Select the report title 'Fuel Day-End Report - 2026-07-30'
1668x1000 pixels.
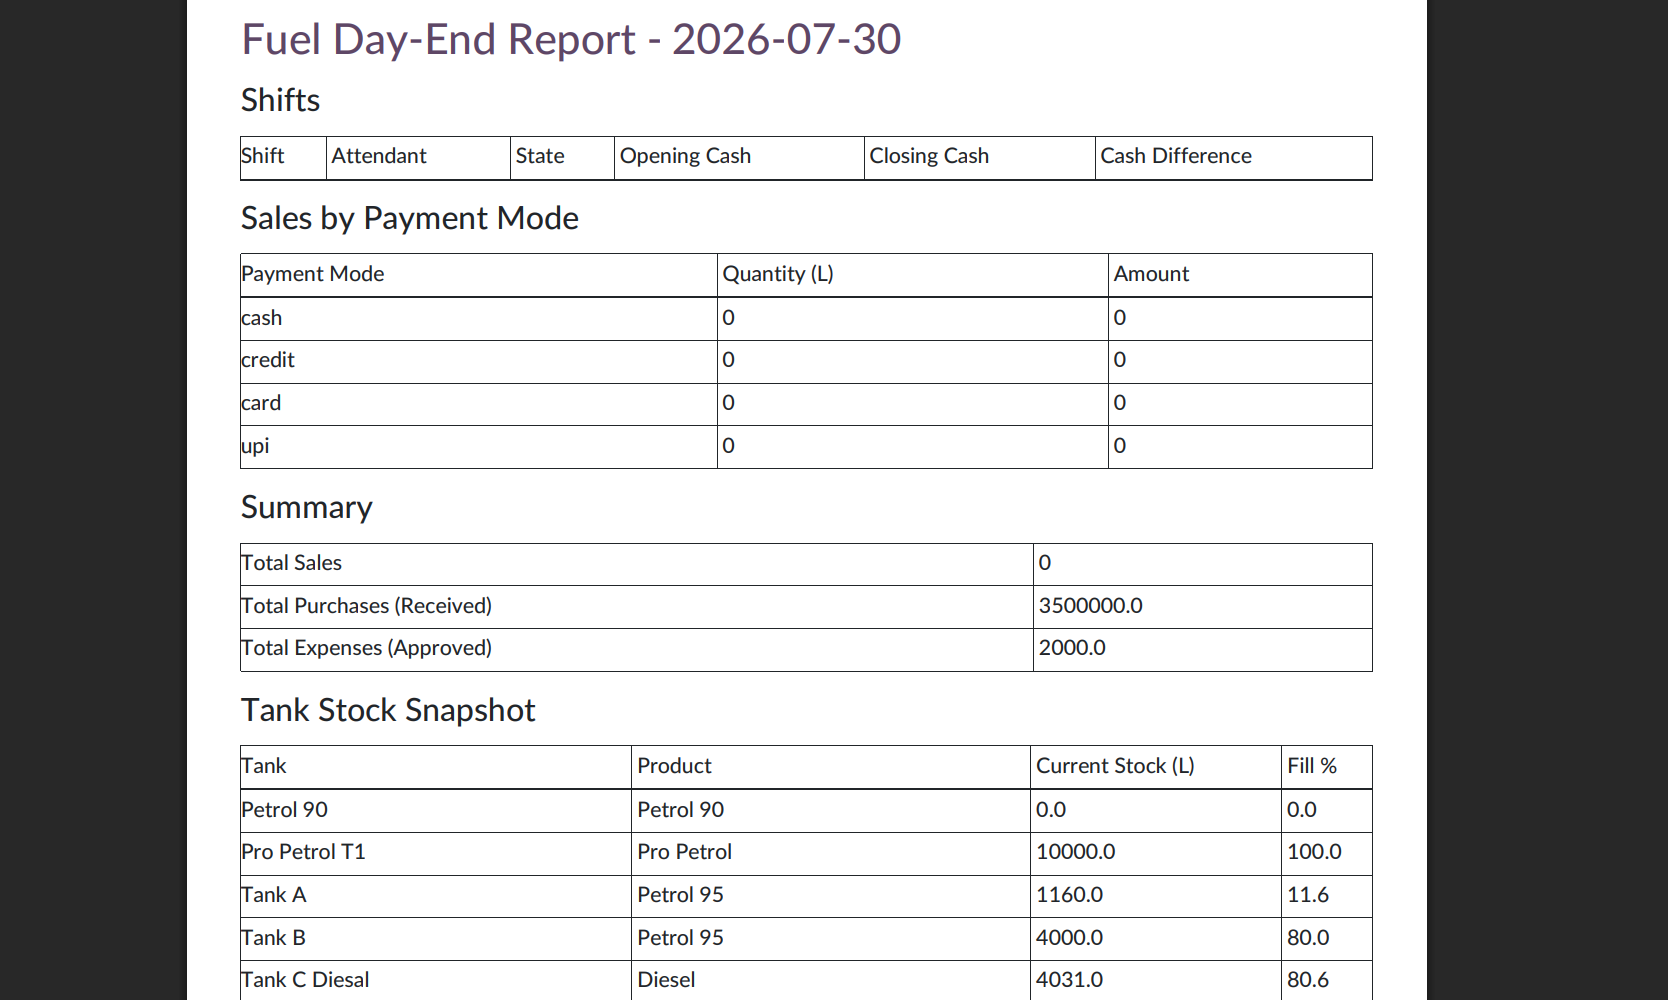tap(571, 40)
